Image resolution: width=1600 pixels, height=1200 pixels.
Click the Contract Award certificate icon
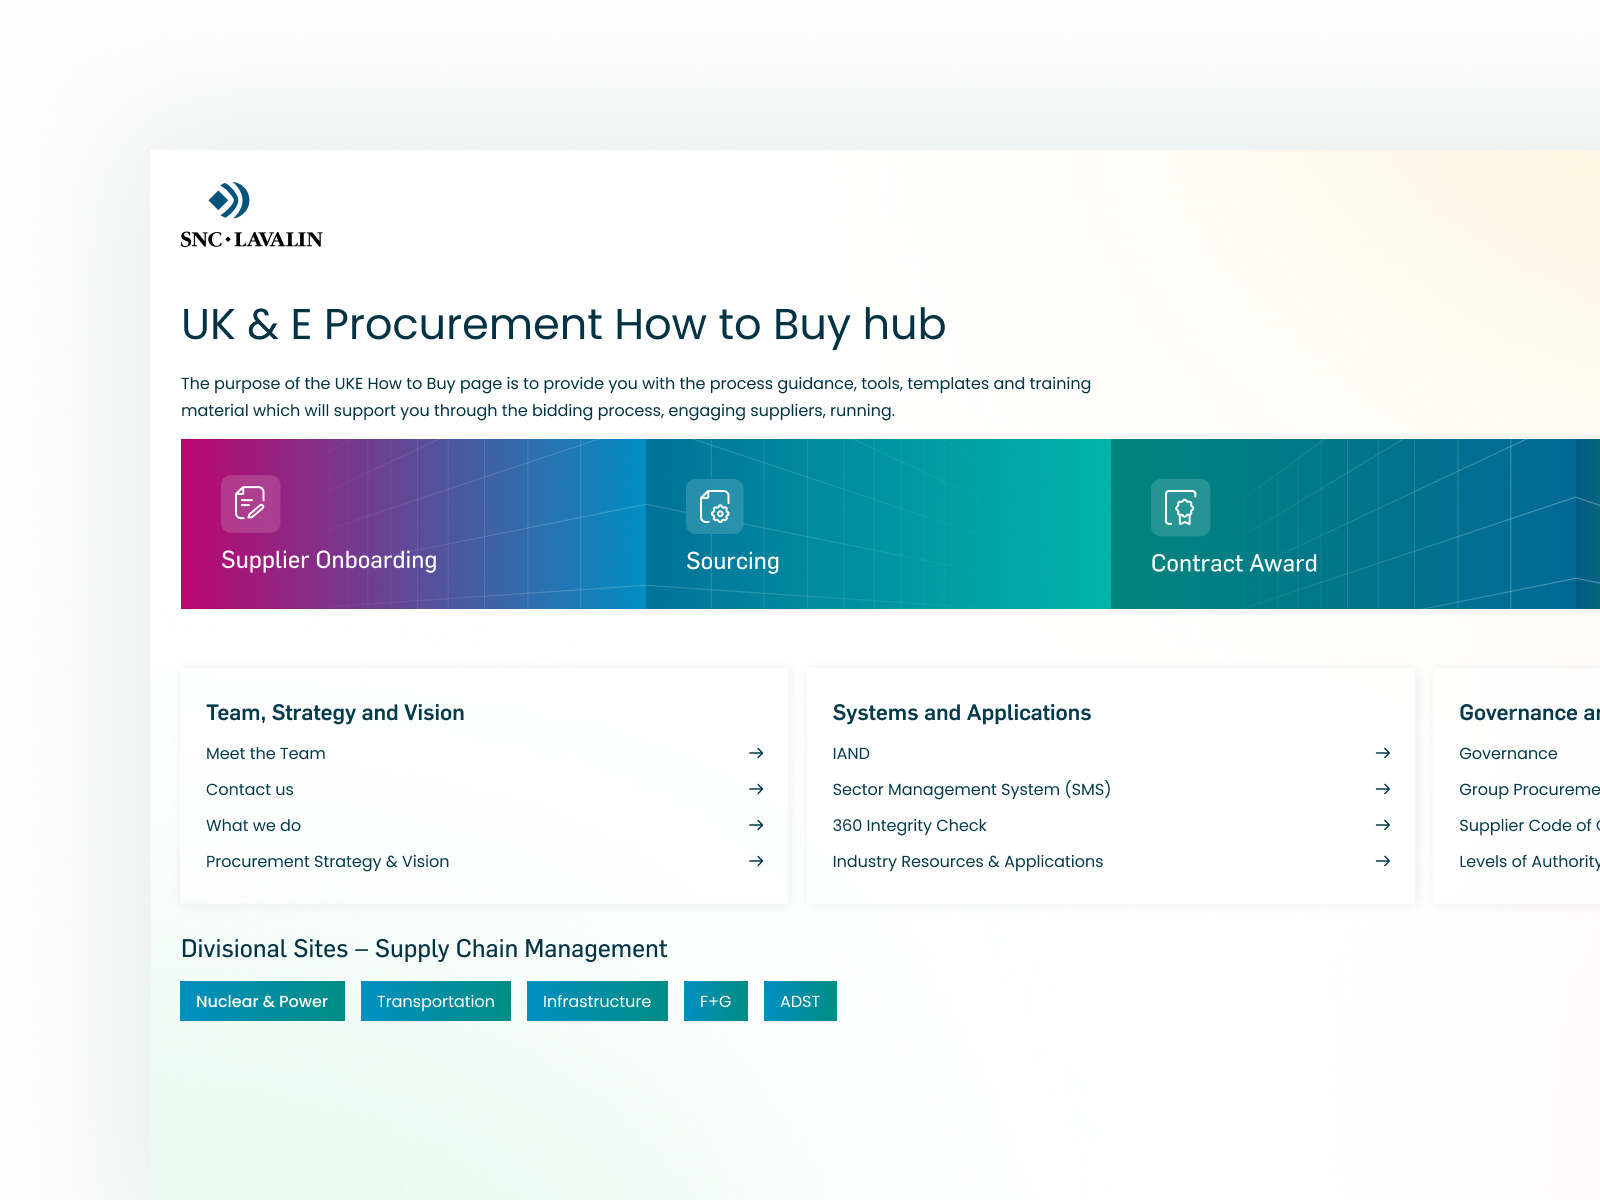[x=1180, y=508]
